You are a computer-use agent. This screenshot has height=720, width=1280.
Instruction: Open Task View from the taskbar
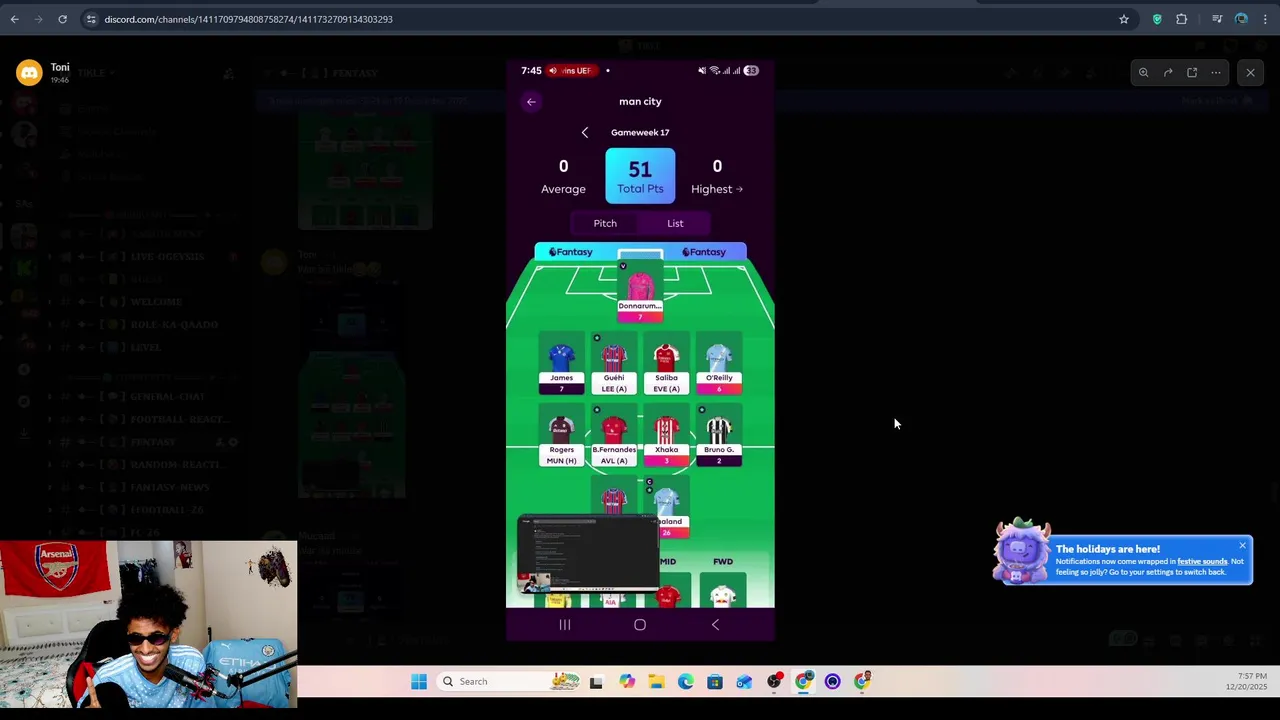(596, 682)
